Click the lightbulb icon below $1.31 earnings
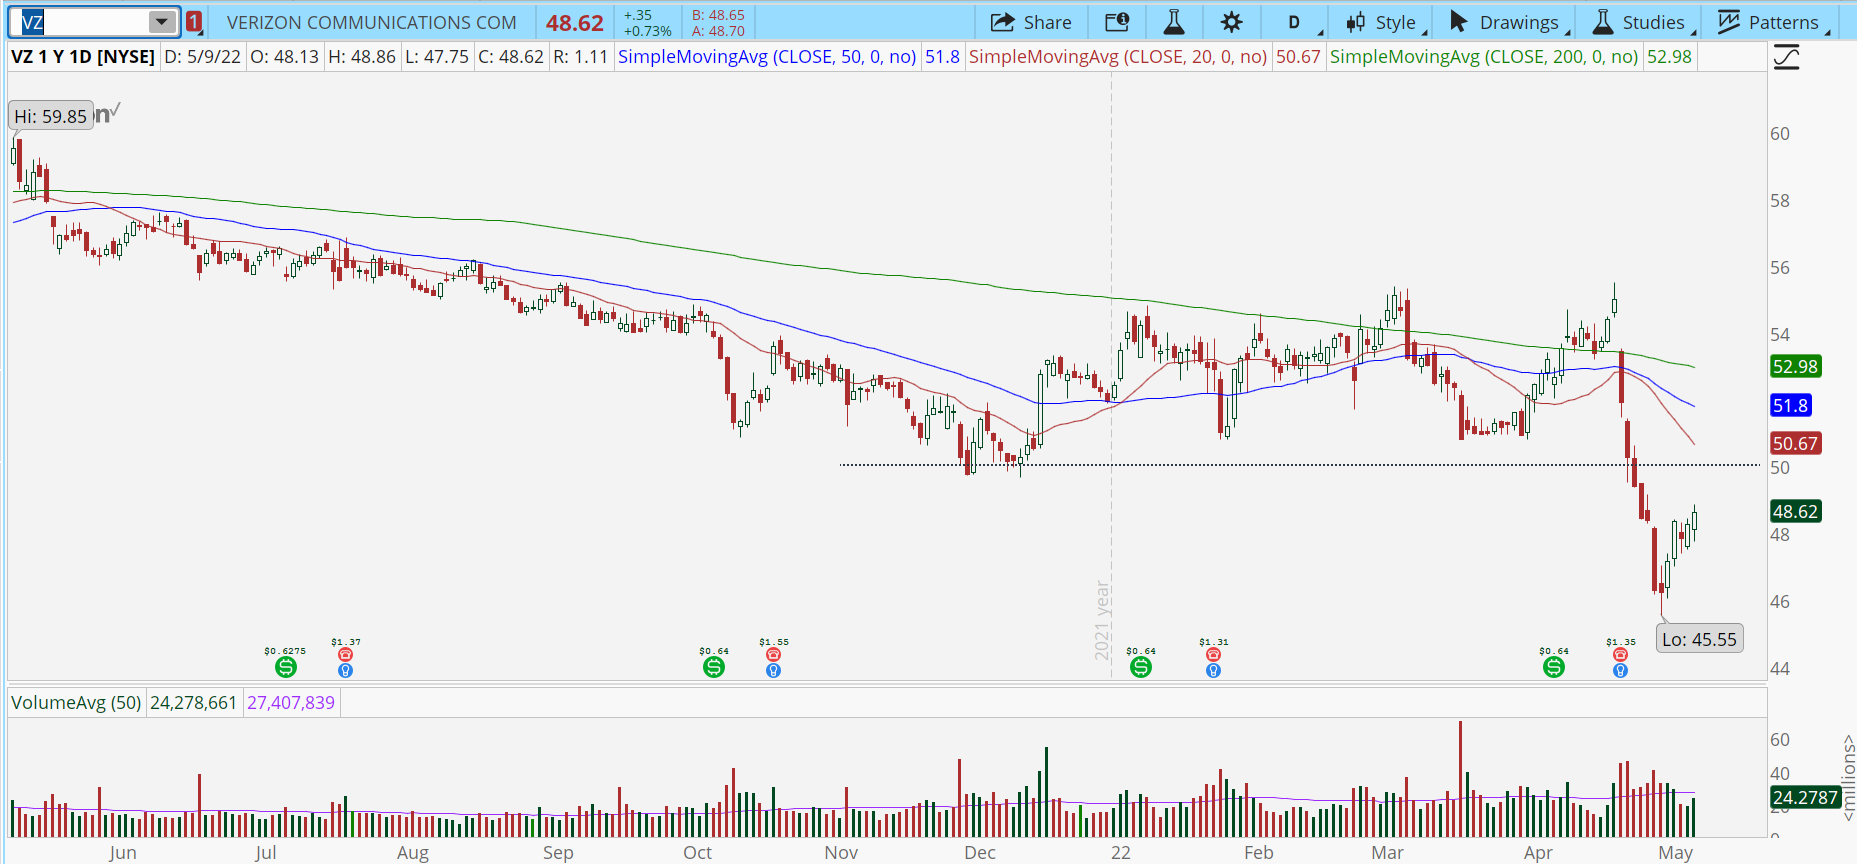The image size is (1857, 864). (1213, 671)
